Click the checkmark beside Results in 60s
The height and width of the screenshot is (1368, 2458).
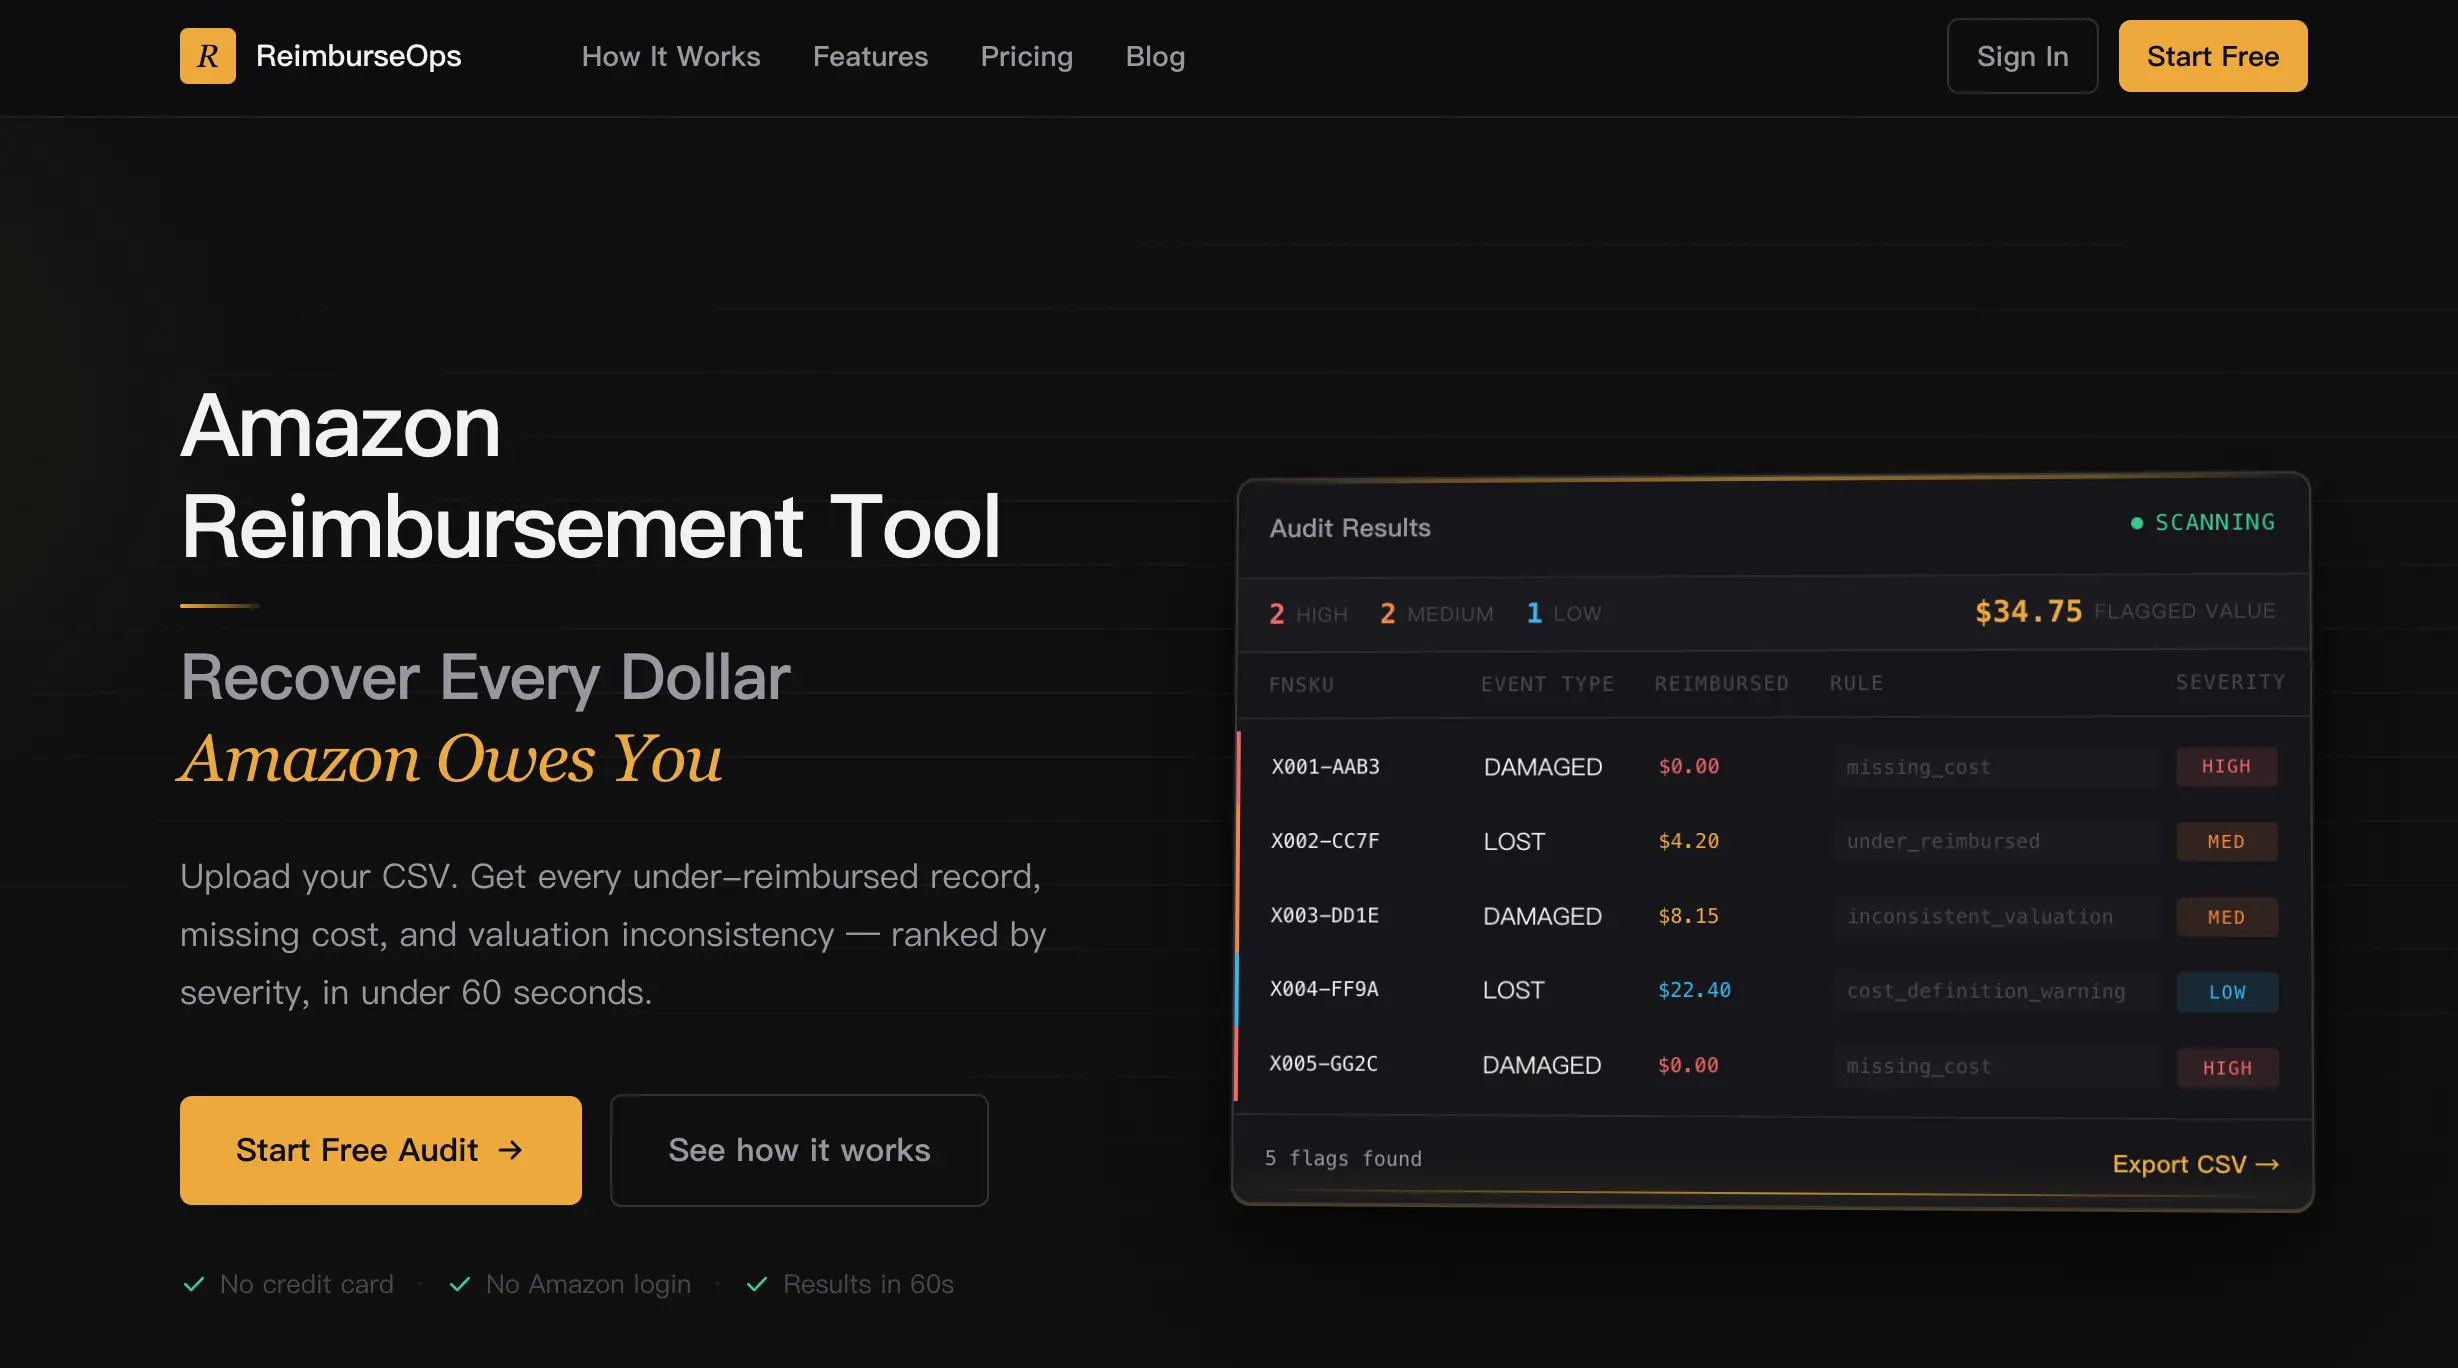click(x=757, y=1284)
